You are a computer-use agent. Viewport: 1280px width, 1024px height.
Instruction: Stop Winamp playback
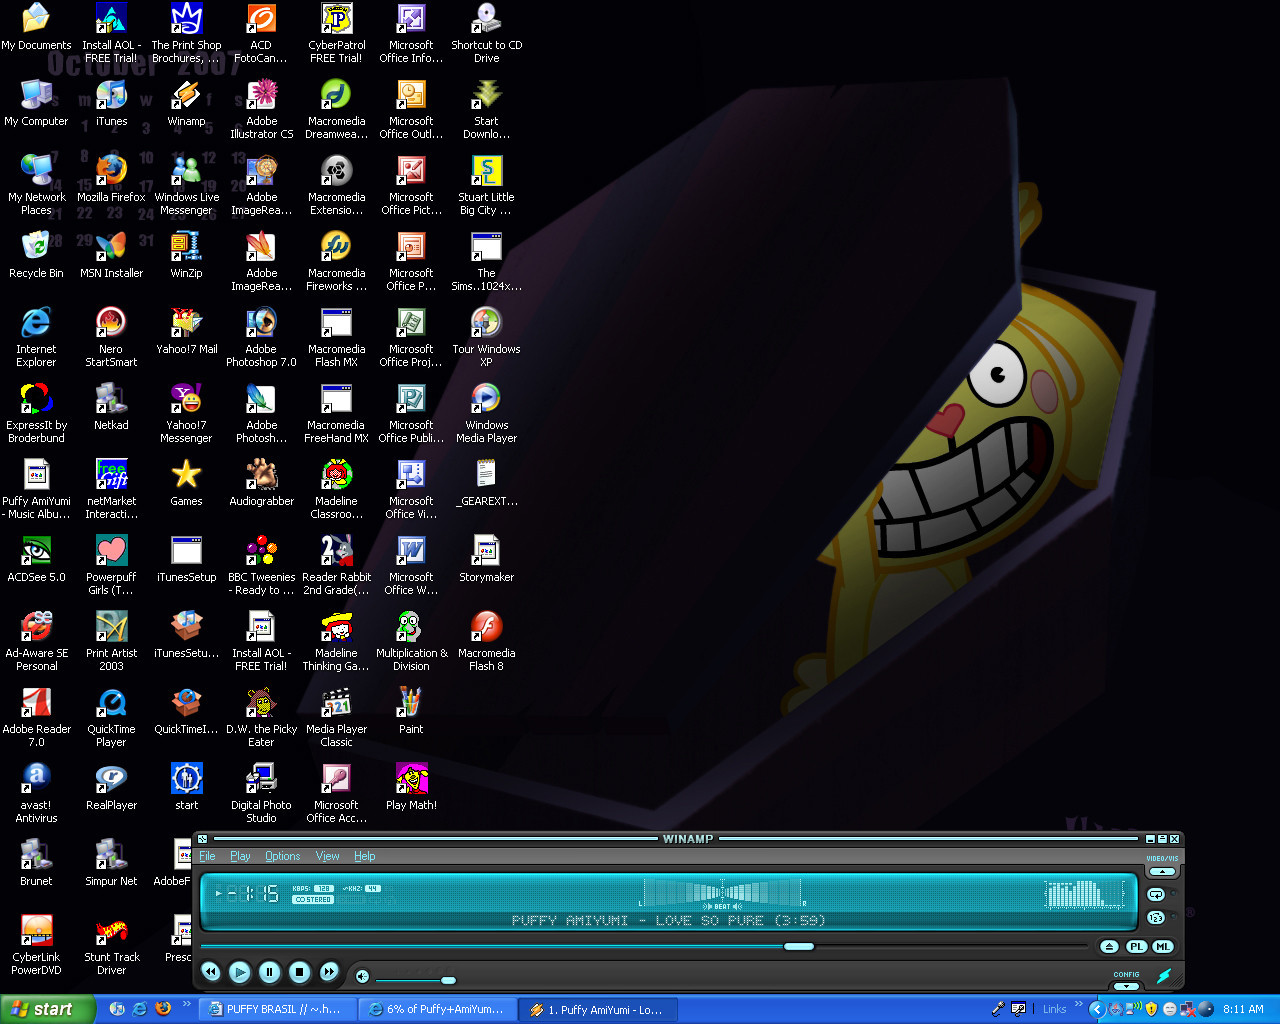point(299,971)
